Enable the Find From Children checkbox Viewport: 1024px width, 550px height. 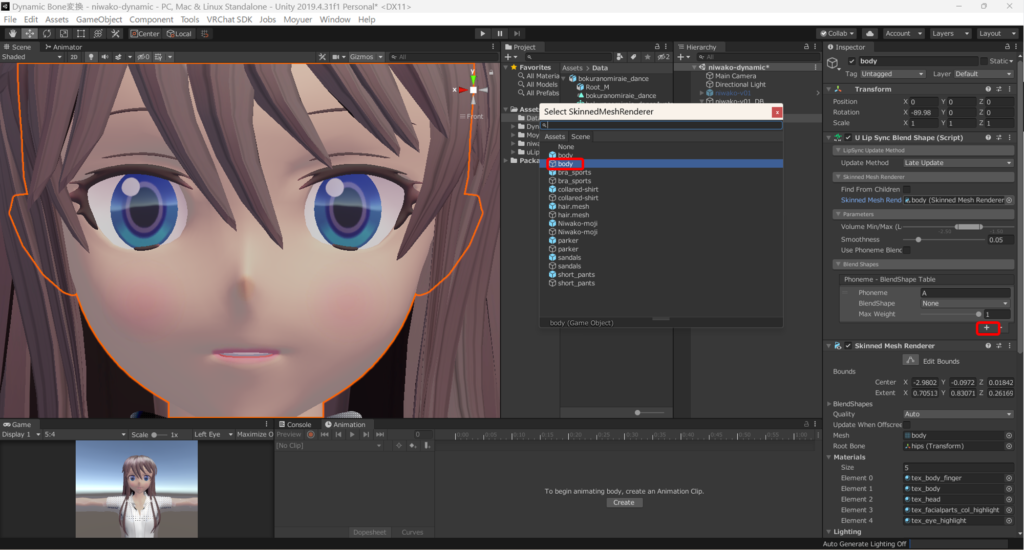906,188
